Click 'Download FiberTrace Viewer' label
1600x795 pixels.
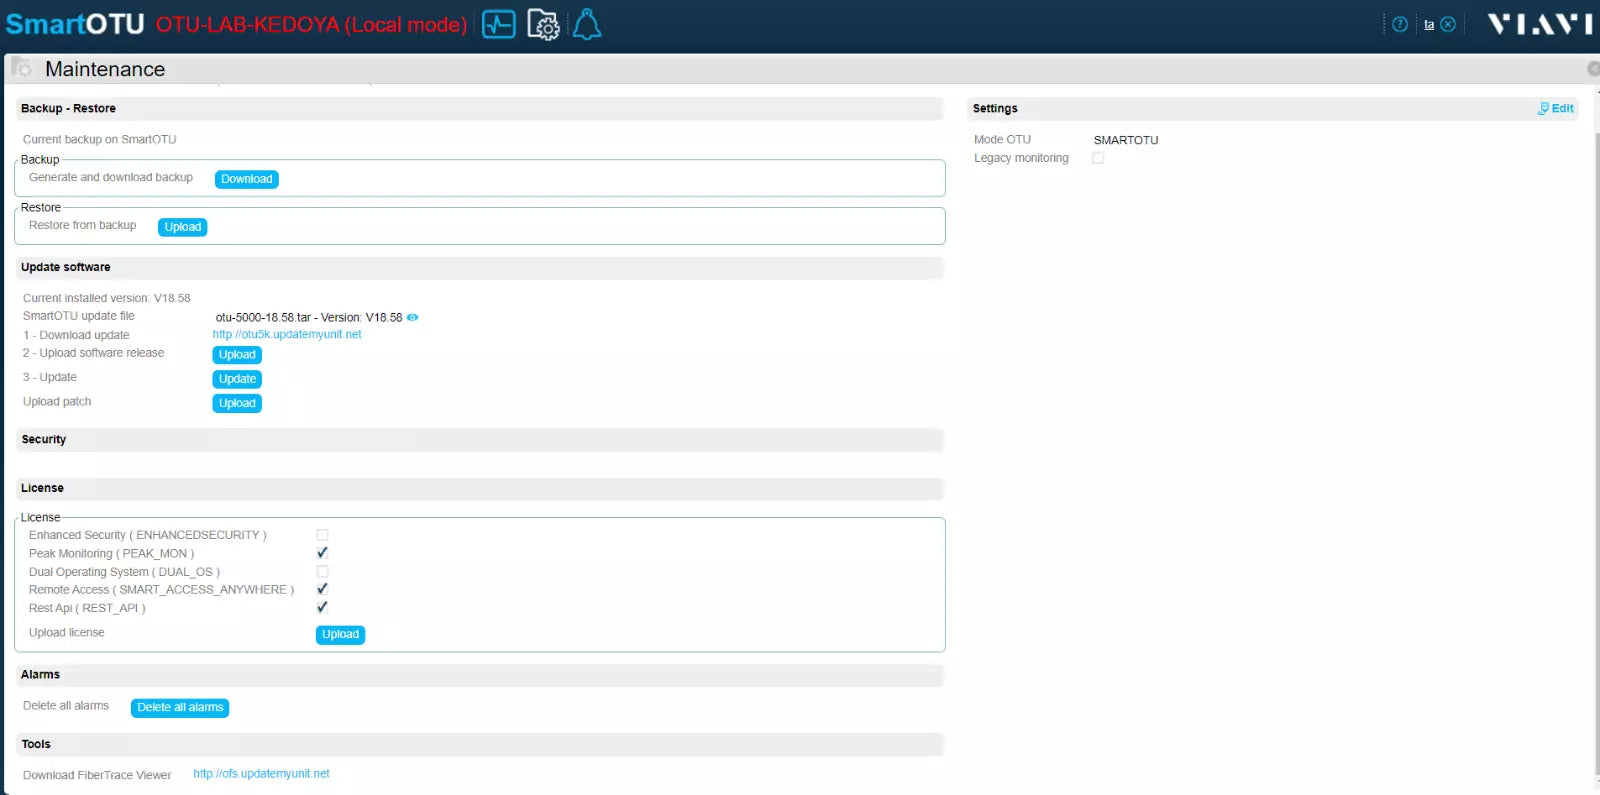[97, 775]
